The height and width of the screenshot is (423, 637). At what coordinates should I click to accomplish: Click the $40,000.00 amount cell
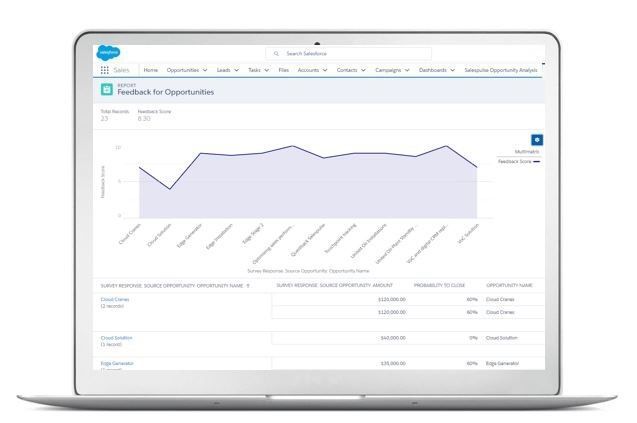click(x=393, y=338)
